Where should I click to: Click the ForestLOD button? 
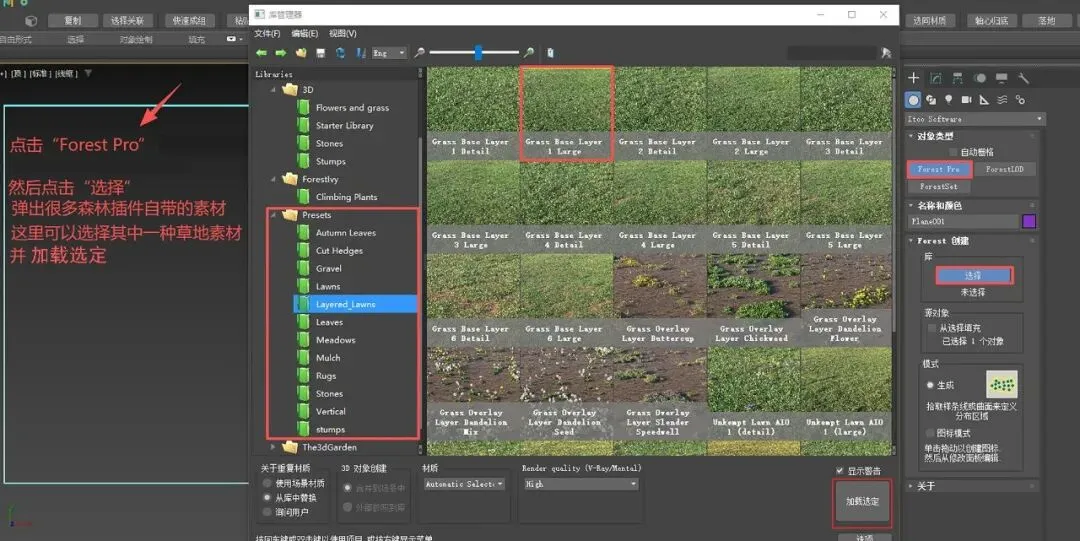tap(1004, 169)
